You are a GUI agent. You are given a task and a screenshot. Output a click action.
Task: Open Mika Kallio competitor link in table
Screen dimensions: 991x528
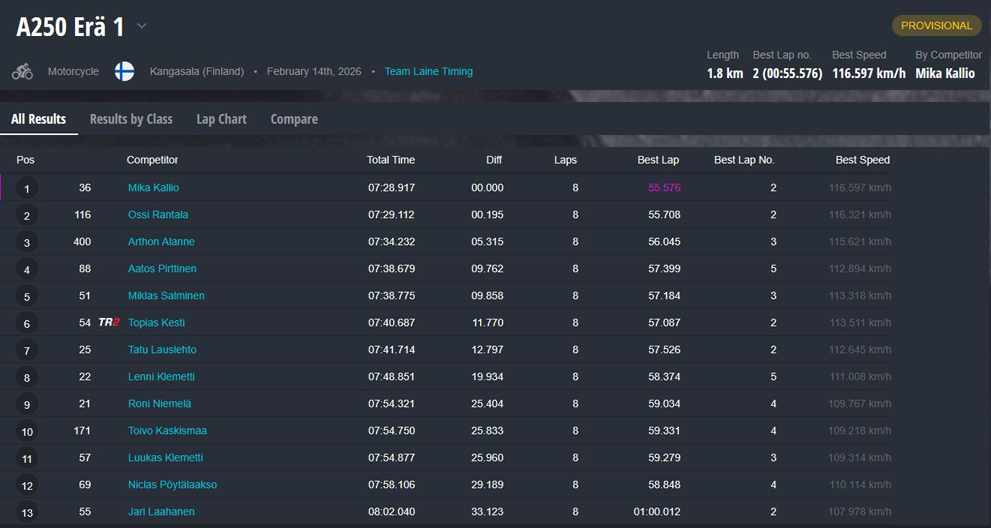[x=153, y=188]
